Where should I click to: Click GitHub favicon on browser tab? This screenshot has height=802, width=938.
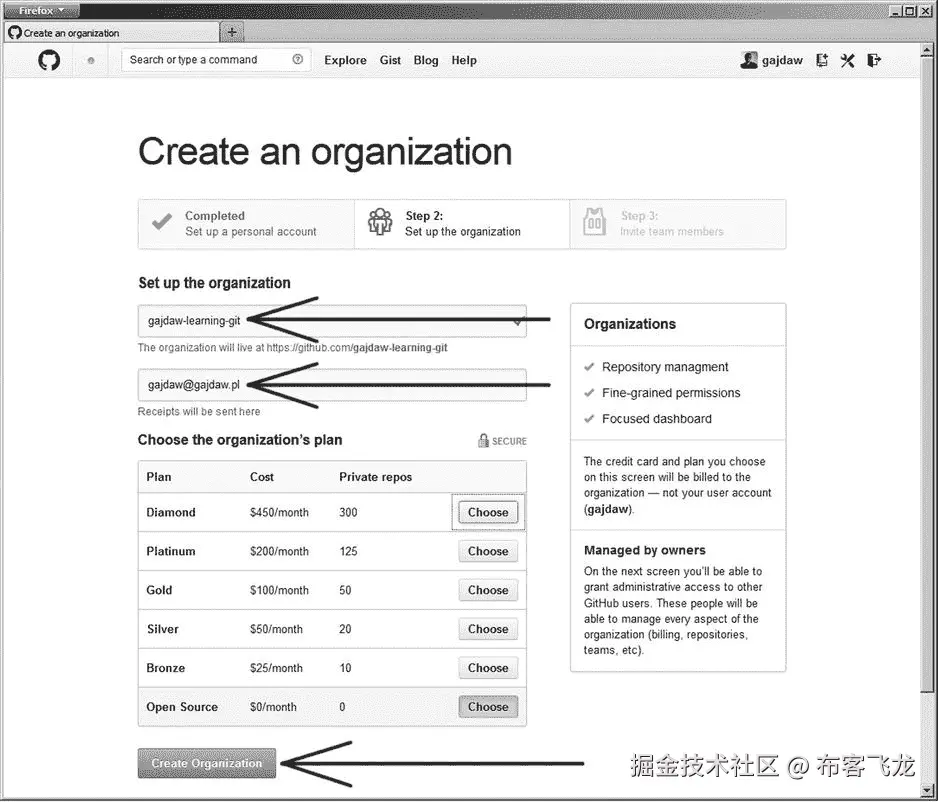[x=15, y=33]
